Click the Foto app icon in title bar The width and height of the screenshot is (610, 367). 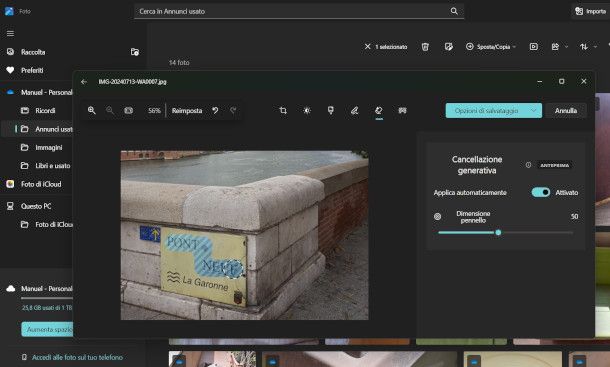(9, 11)
